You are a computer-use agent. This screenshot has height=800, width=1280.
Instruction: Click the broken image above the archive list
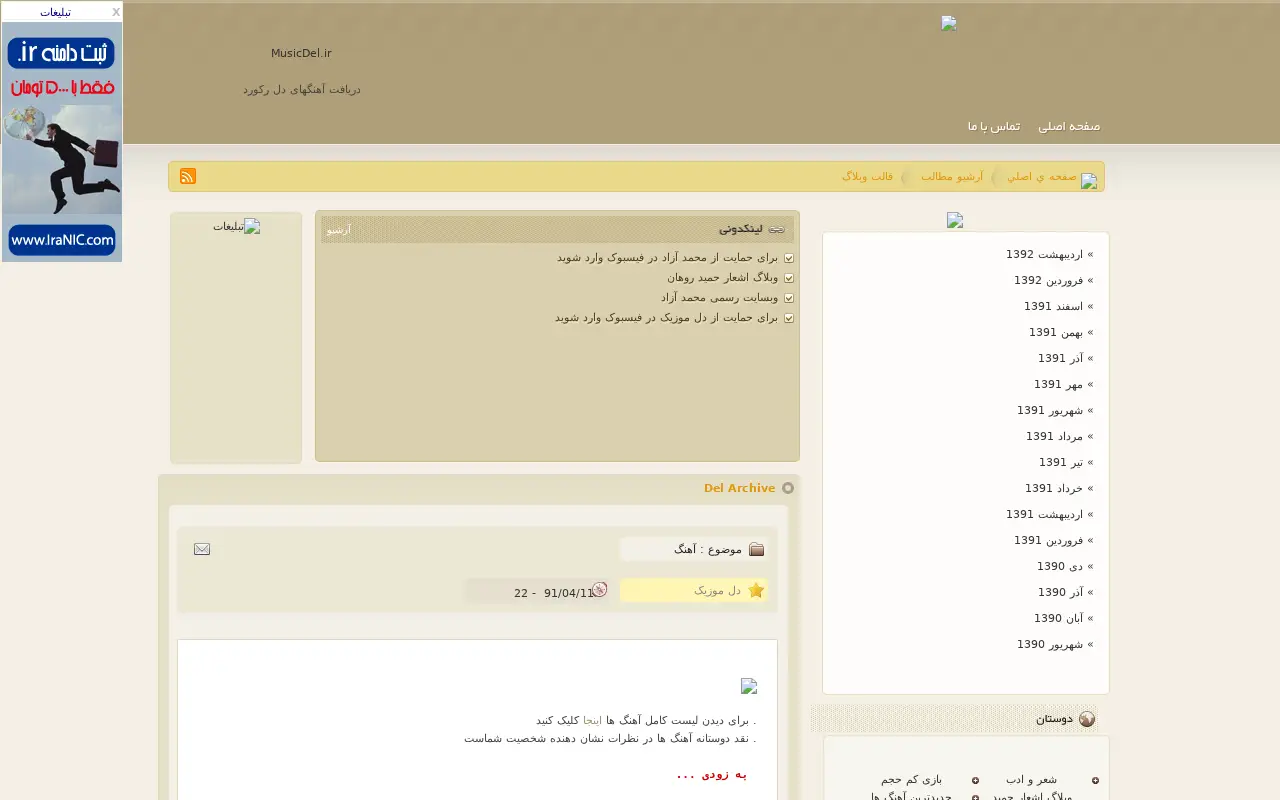coord(955,221)
